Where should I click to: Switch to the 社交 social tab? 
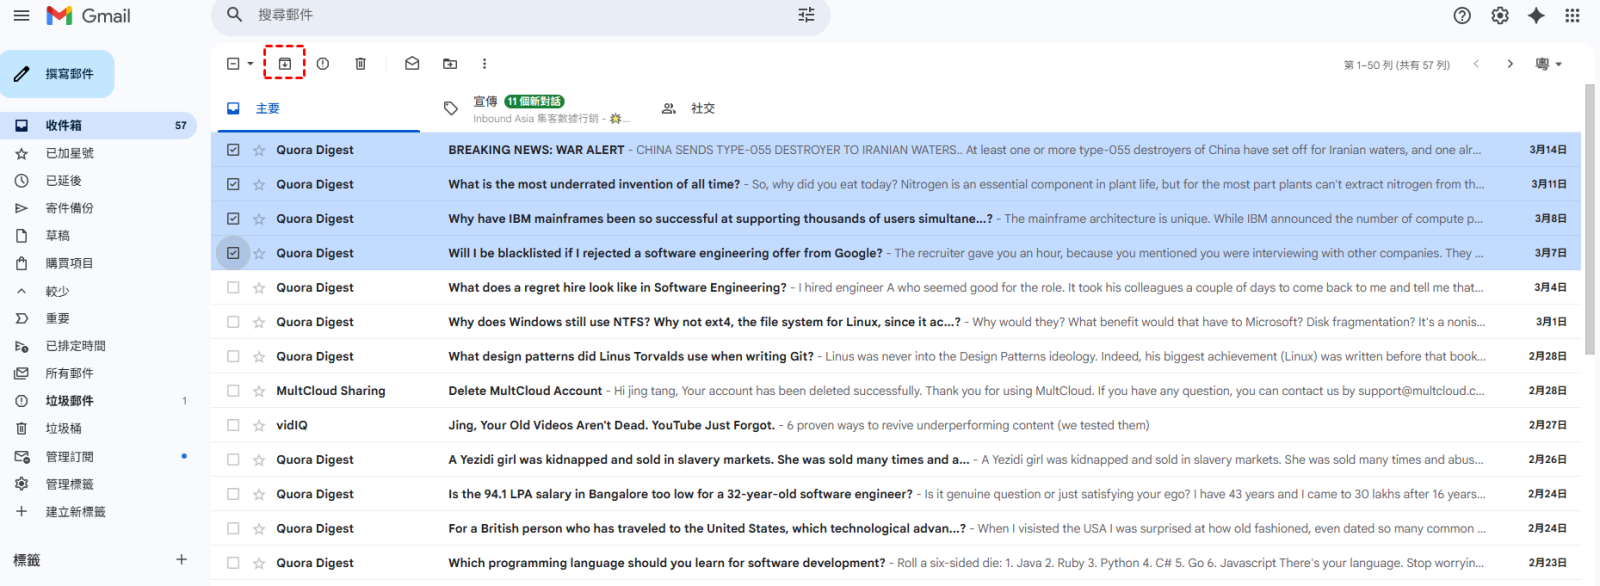tap(703, 108)
